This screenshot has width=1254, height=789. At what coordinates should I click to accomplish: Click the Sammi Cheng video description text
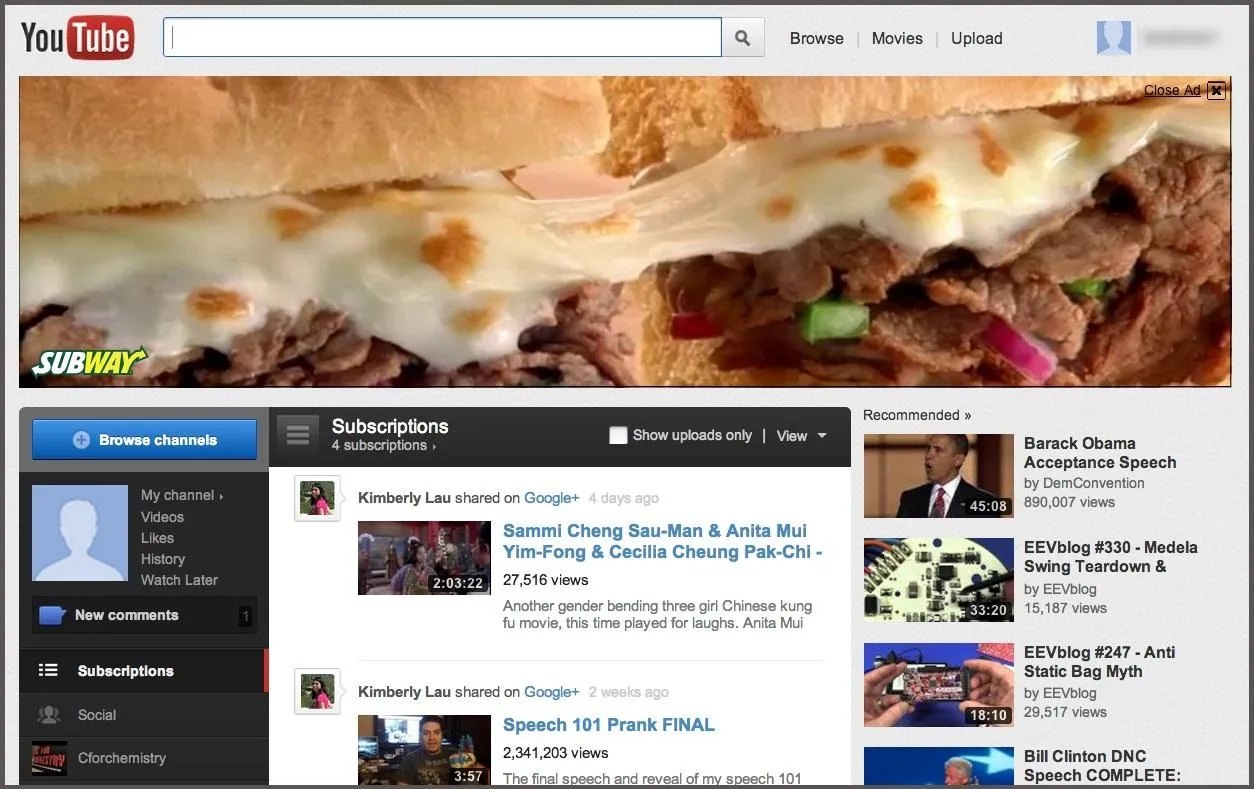pos(657,614)
